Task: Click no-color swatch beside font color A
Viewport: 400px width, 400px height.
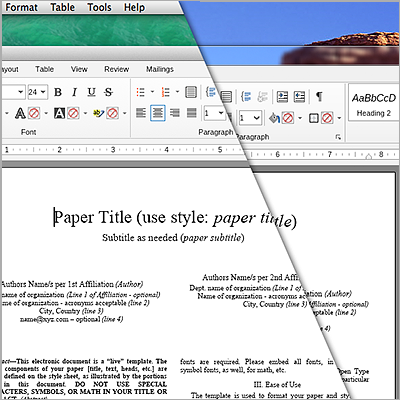Action: click(x=34, y=113)
